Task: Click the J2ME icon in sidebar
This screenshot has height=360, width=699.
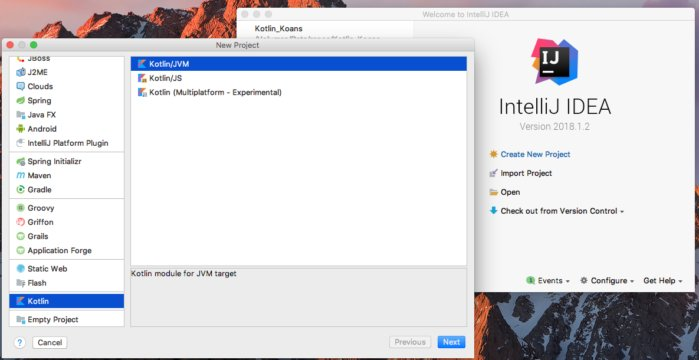Action: [21, 72]
